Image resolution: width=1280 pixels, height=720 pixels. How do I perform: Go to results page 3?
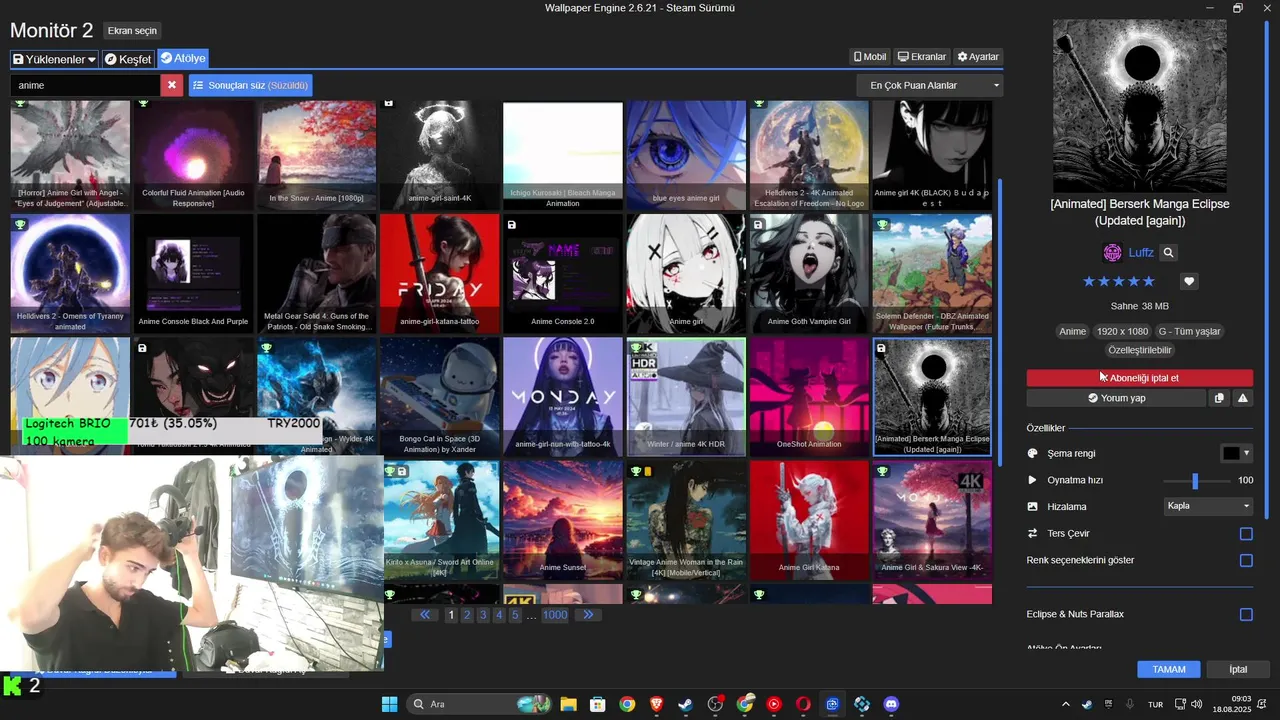coord(483,615)
